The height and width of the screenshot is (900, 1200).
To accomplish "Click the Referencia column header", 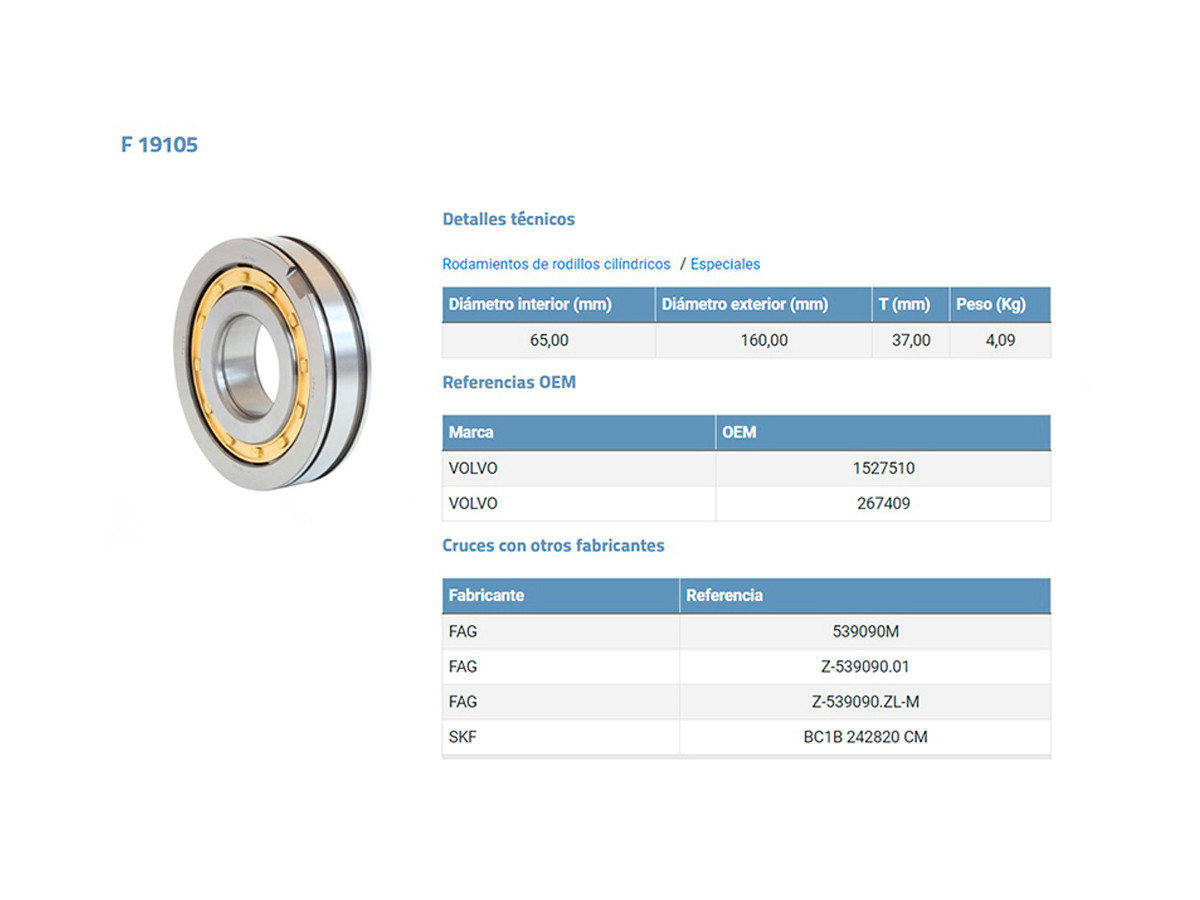I will click(724, 595).
